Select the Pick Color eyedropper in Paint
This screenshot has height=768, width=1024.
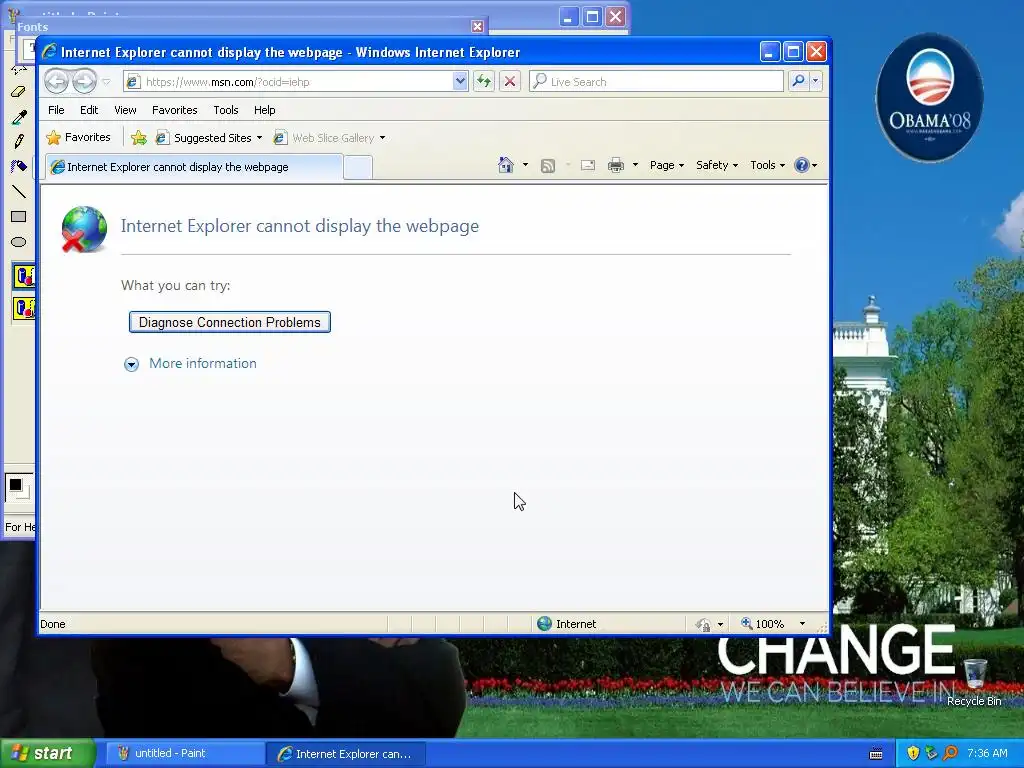[19, 117]
